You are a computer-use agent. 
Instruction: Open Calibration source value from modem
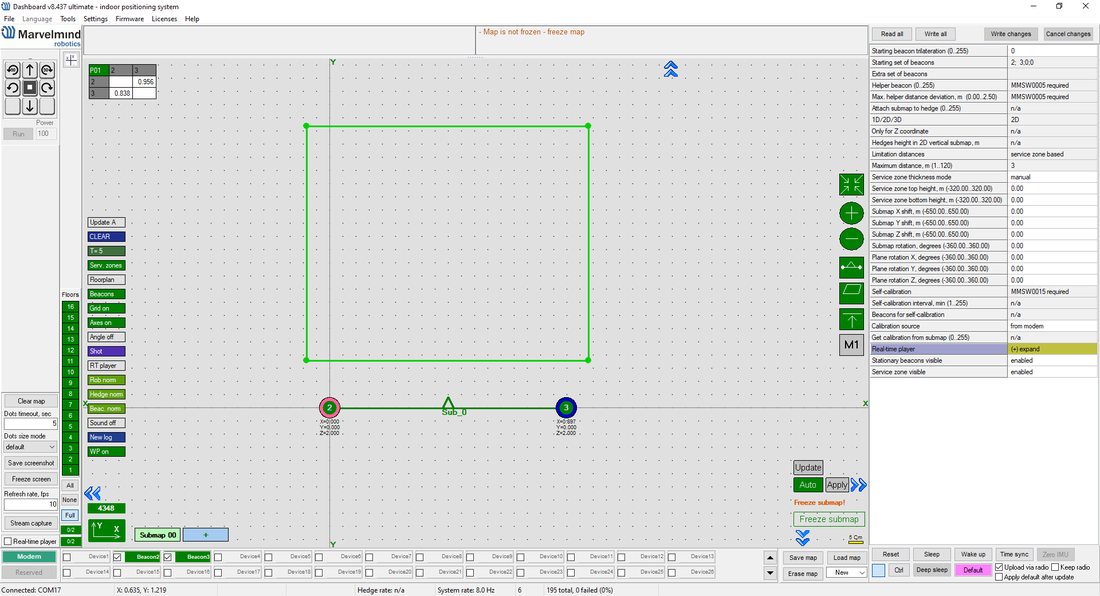coord(1052,326)
